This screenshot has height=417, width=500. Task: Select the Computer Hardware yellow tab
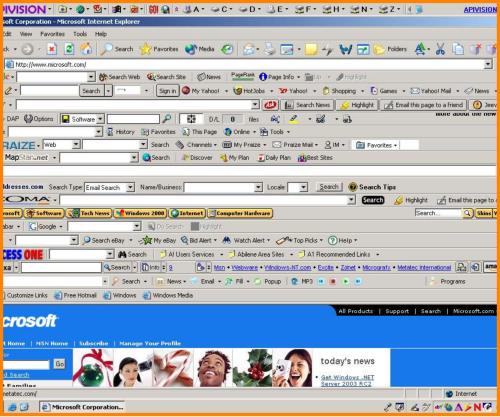pos(240,213)
